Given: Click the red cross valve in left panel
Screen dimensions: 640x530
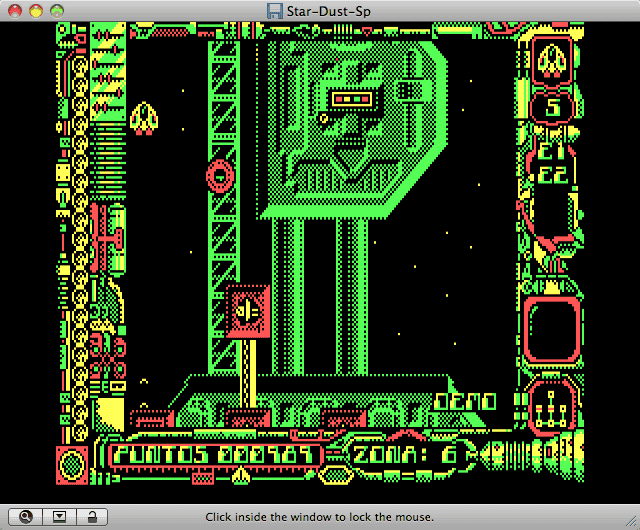Looking at the screenshot, I should (107, 239).
